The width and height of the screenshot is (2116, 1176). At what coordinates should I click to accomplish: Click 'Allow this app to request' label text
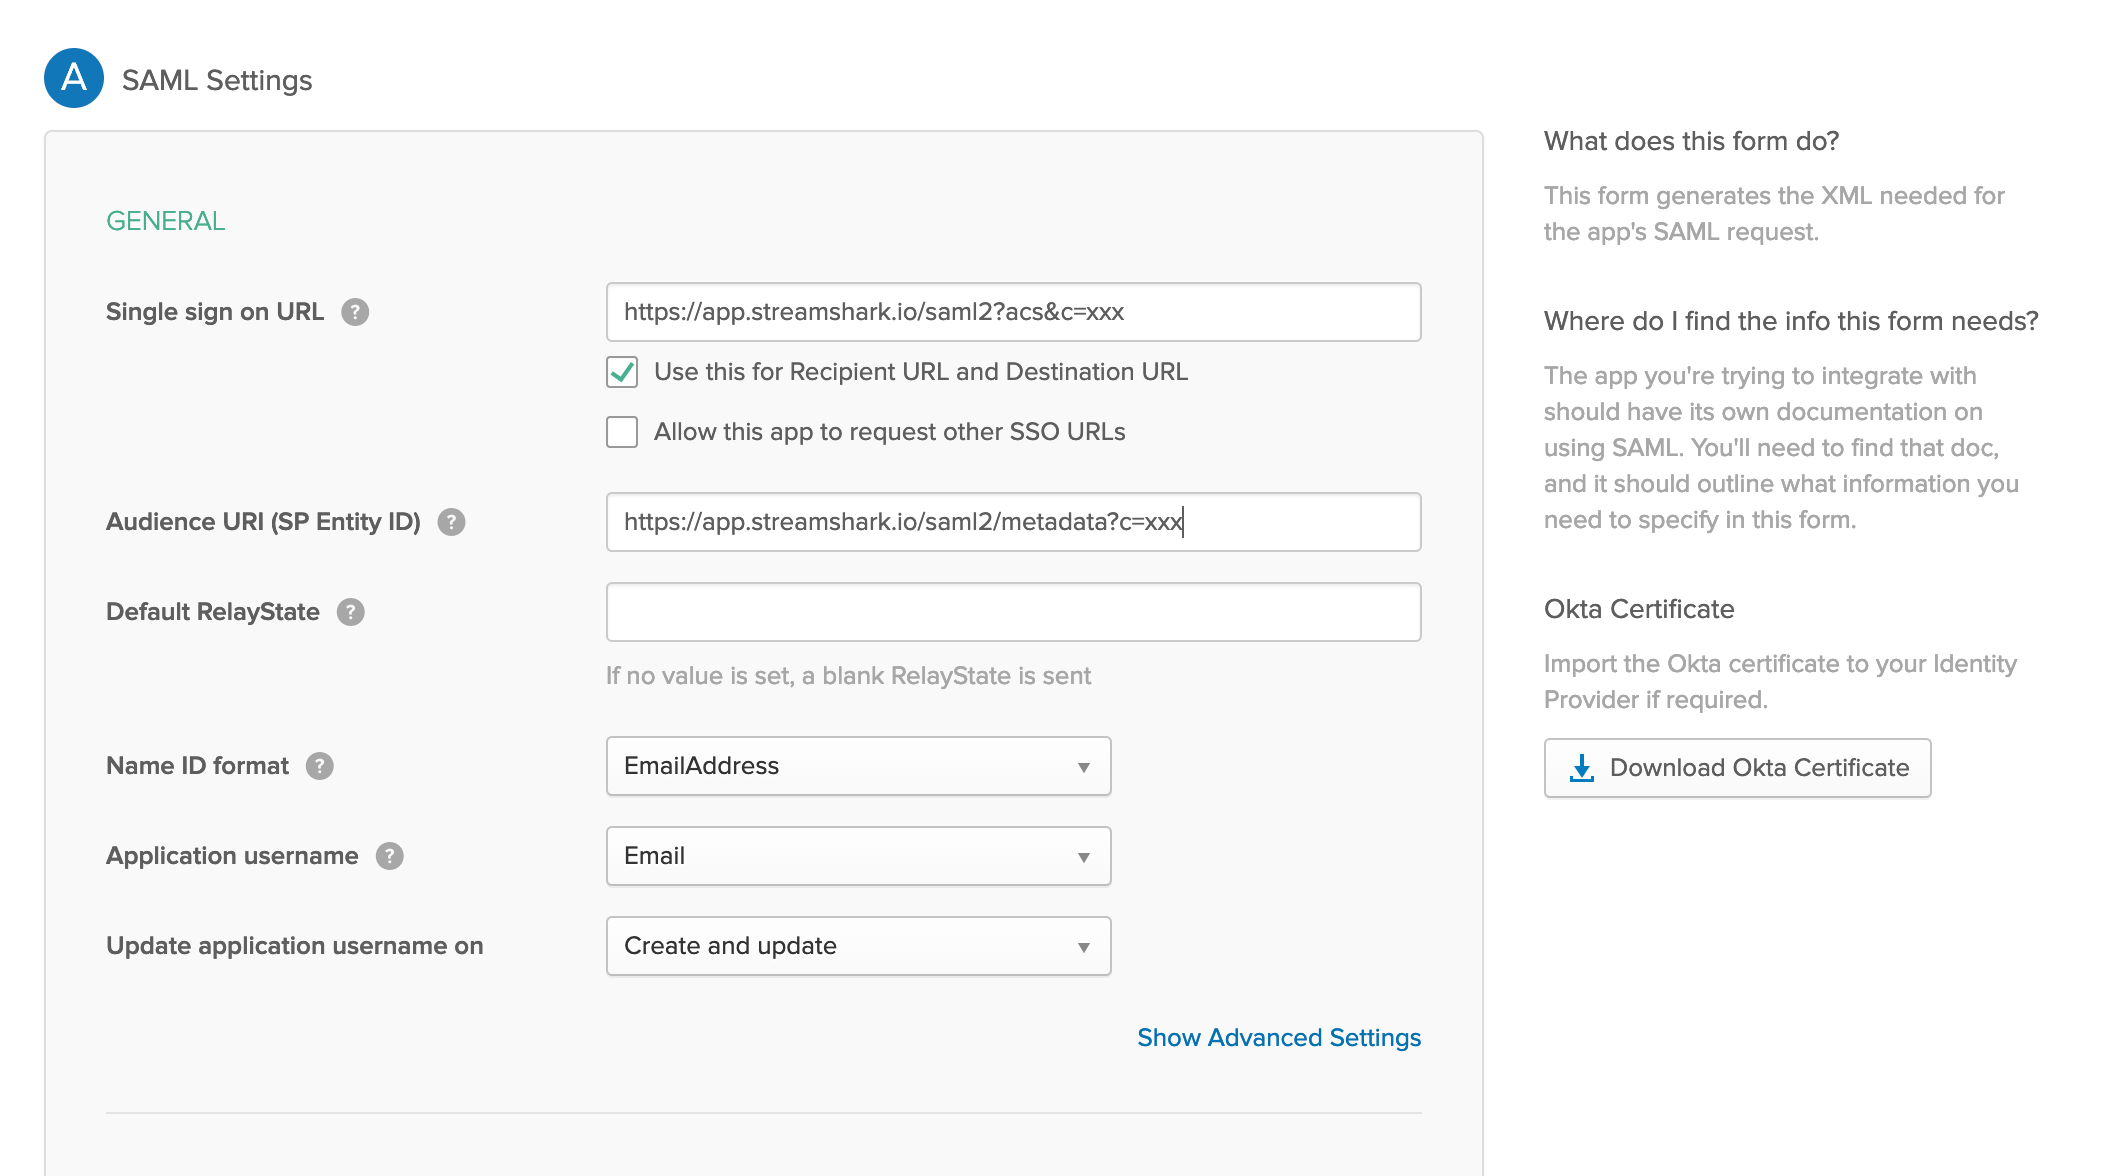pyautogui.click(x=890, y=432)
